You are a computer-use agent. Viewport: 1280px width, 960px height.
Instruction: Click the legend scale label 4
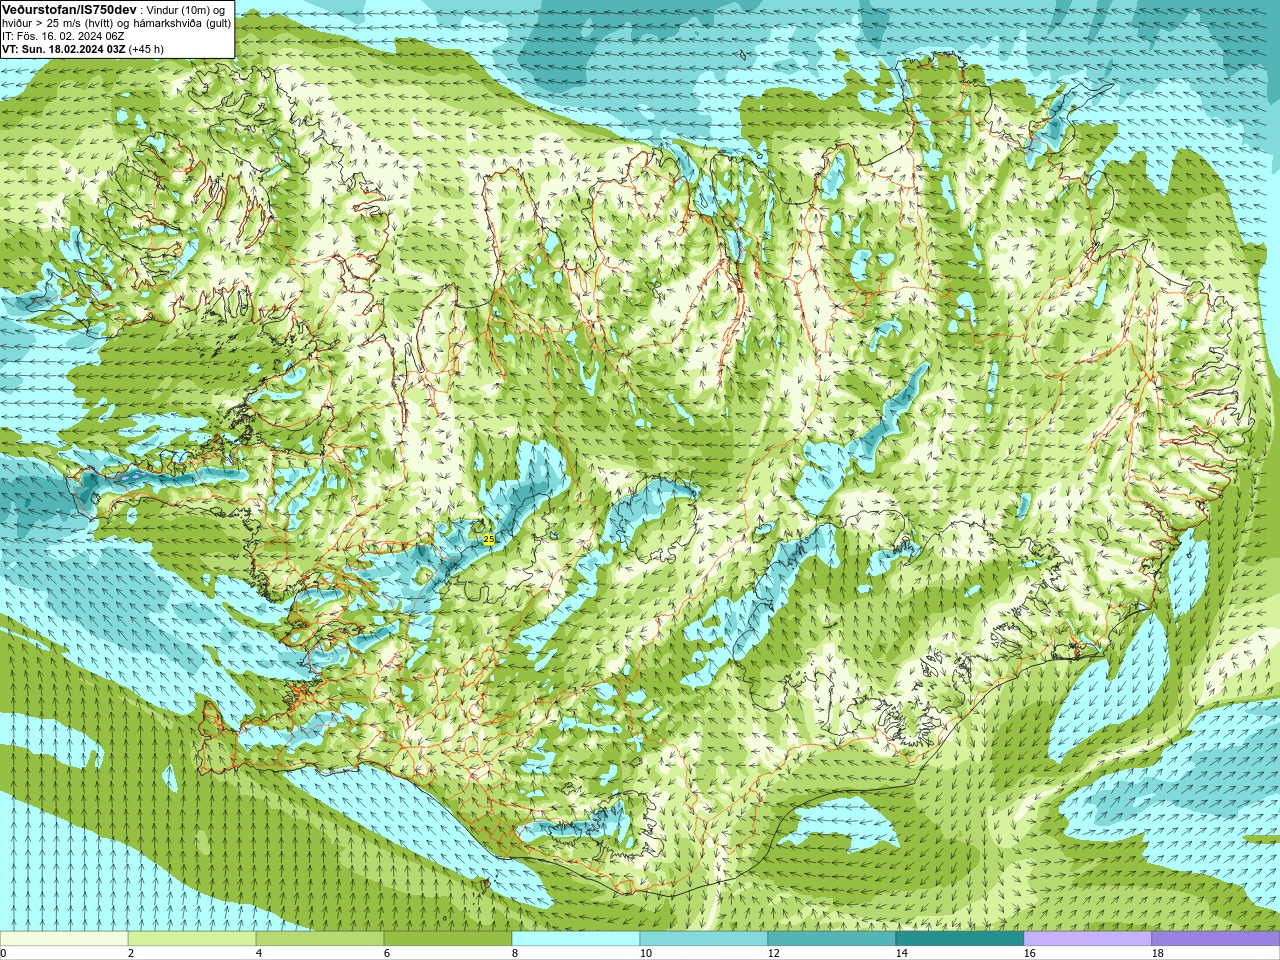click(x=259, y=953)
